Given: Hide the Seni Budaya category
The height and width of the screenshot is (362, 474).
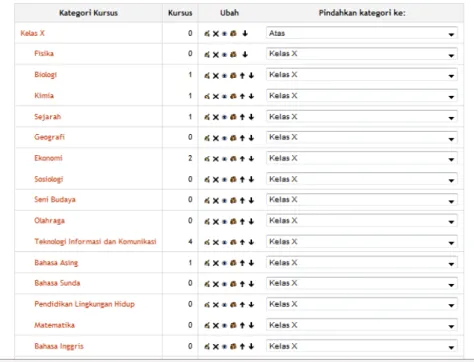Looking at the screenshot, I should click(x=224, y=201).
